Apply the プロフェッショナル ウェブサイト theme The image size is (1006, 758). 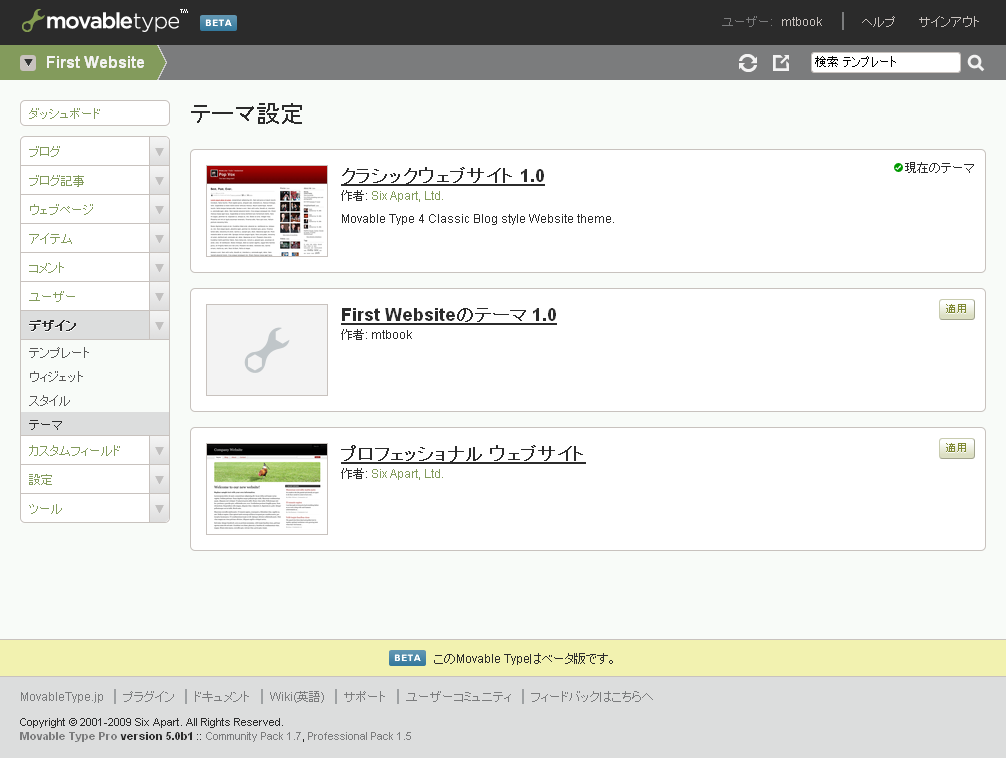957,448
